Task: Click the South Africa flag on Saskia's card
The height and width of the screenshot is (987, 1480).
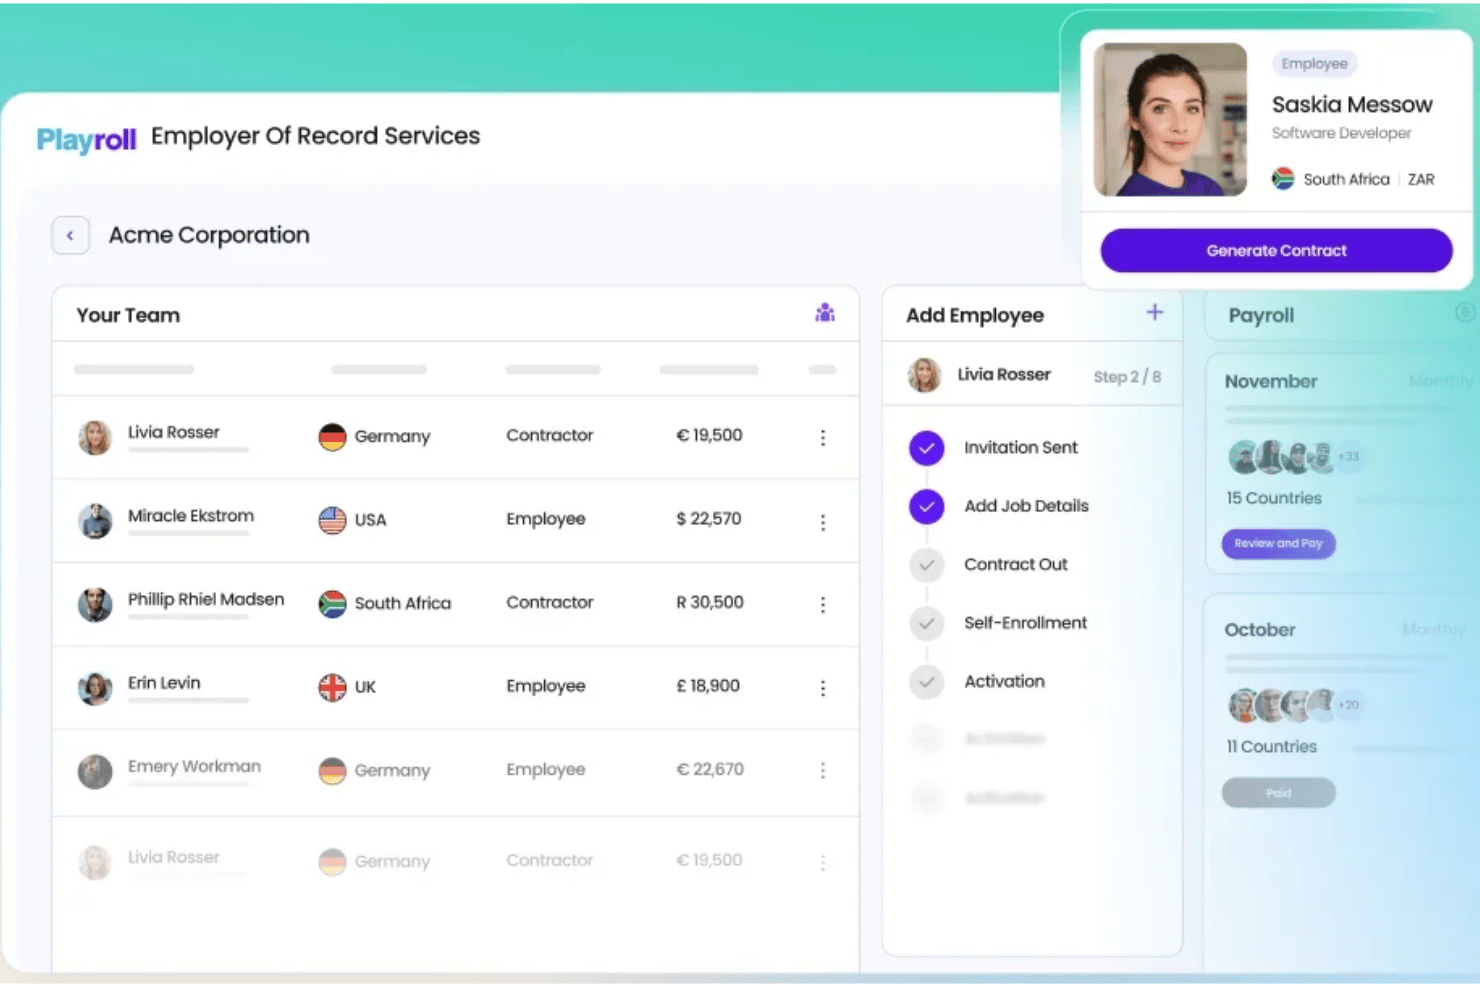Action: point(1283,179)
